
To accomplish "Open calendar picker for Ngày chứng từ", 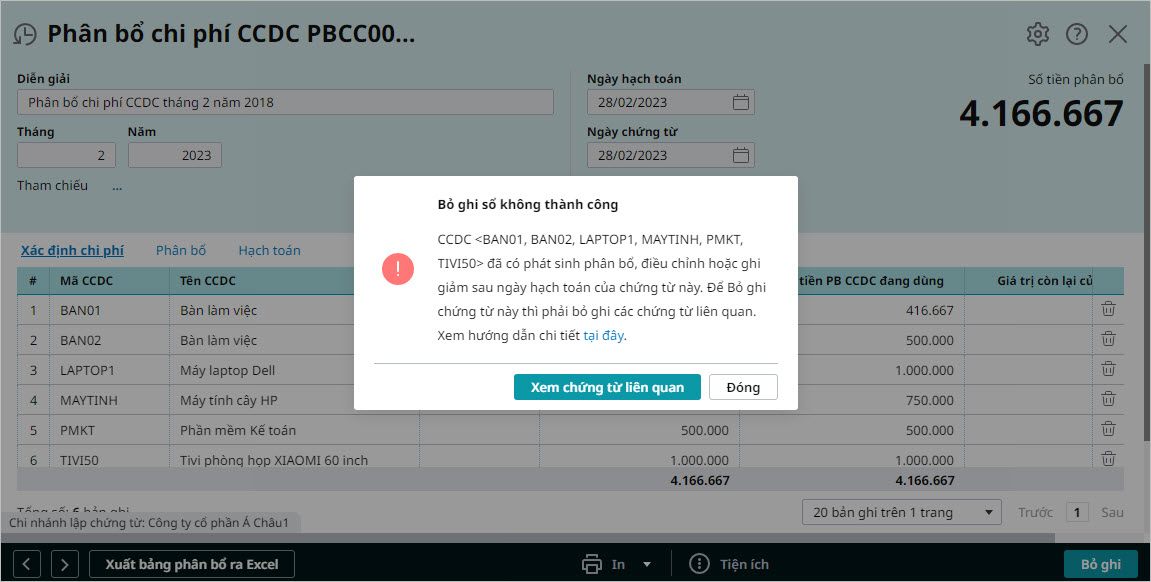I will tap(740, 155).
